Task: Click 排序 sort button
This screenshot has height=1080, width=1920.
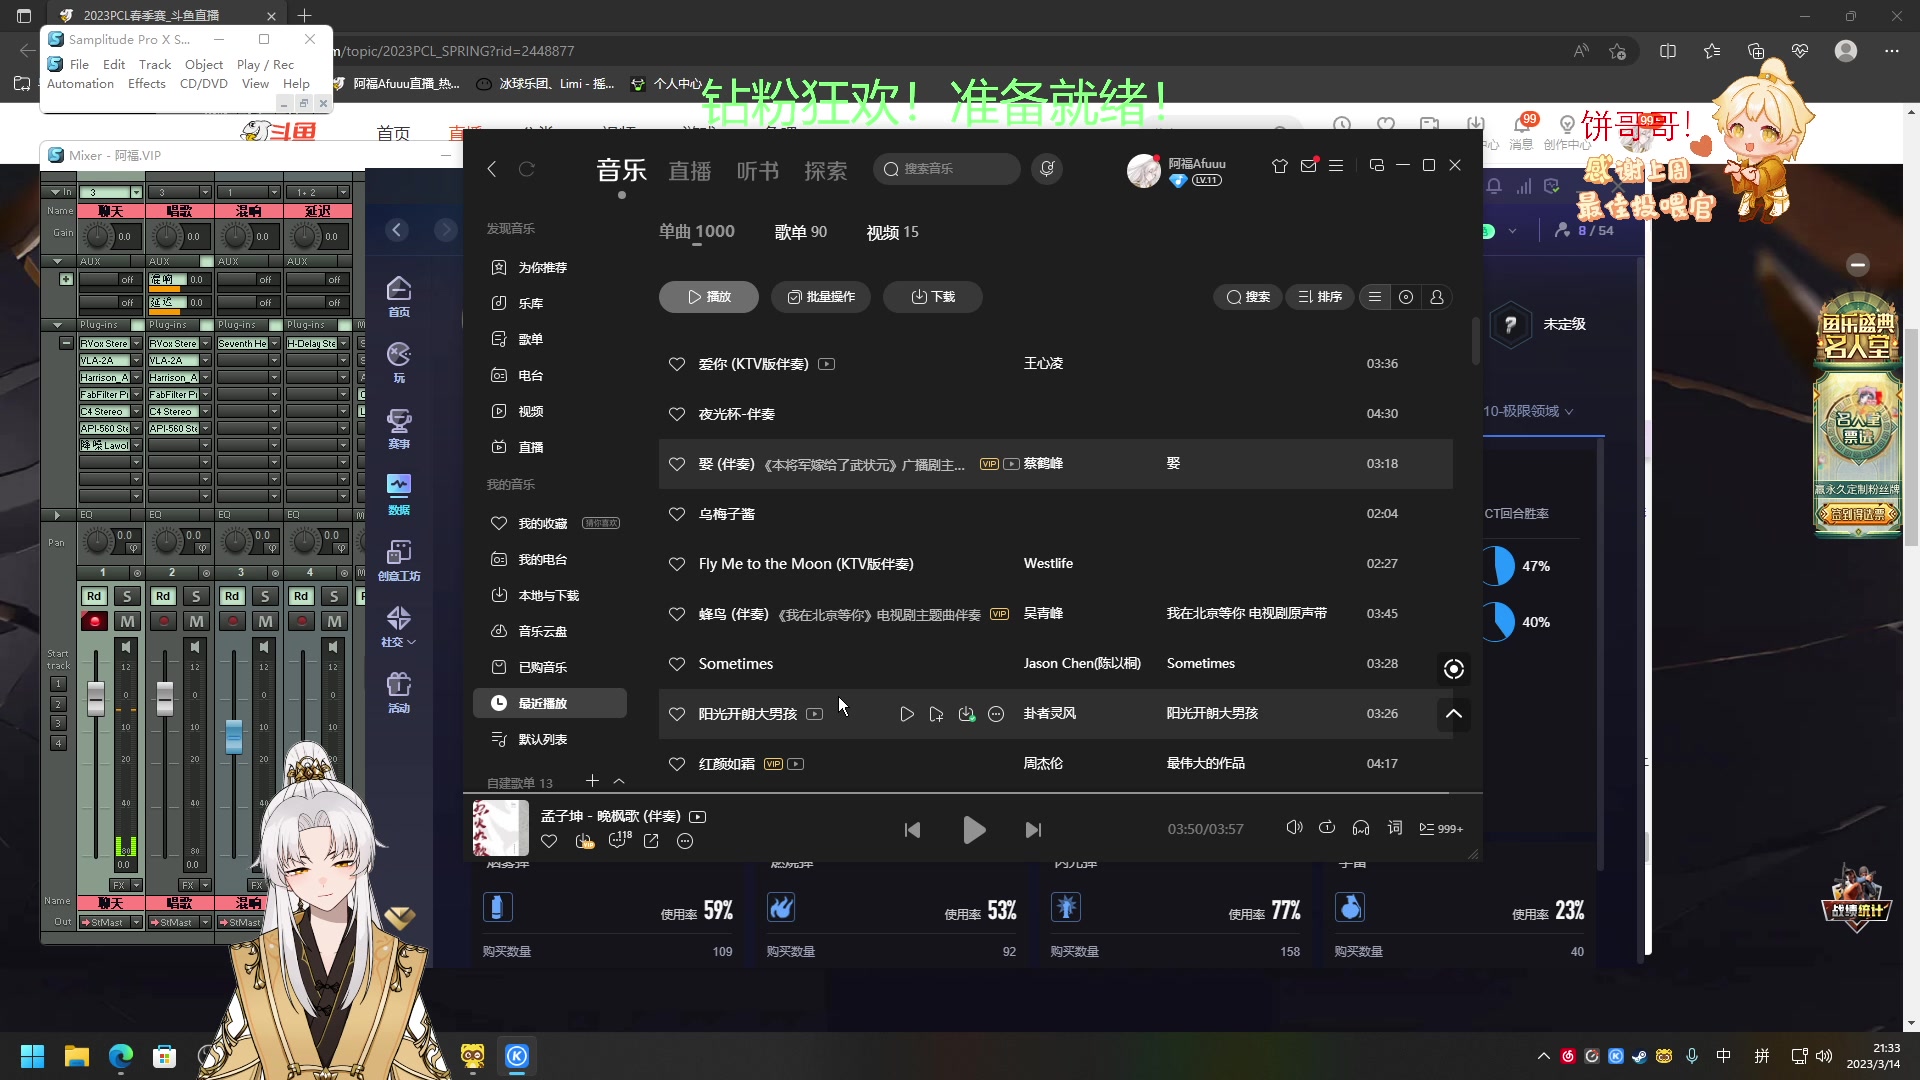Action: [x=1319, y=297]
